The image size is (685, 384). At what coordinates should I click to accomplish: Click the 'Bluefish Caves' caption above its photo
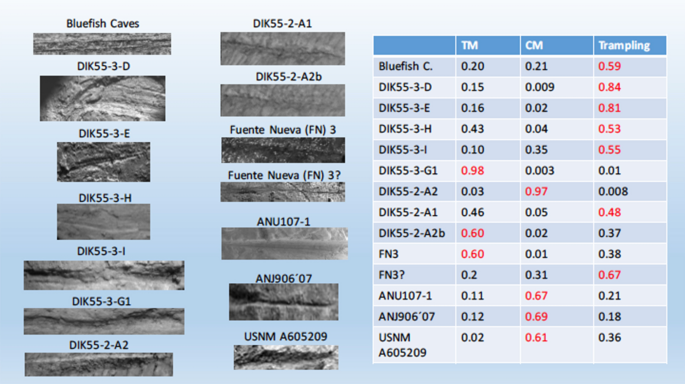coord(103,24)
